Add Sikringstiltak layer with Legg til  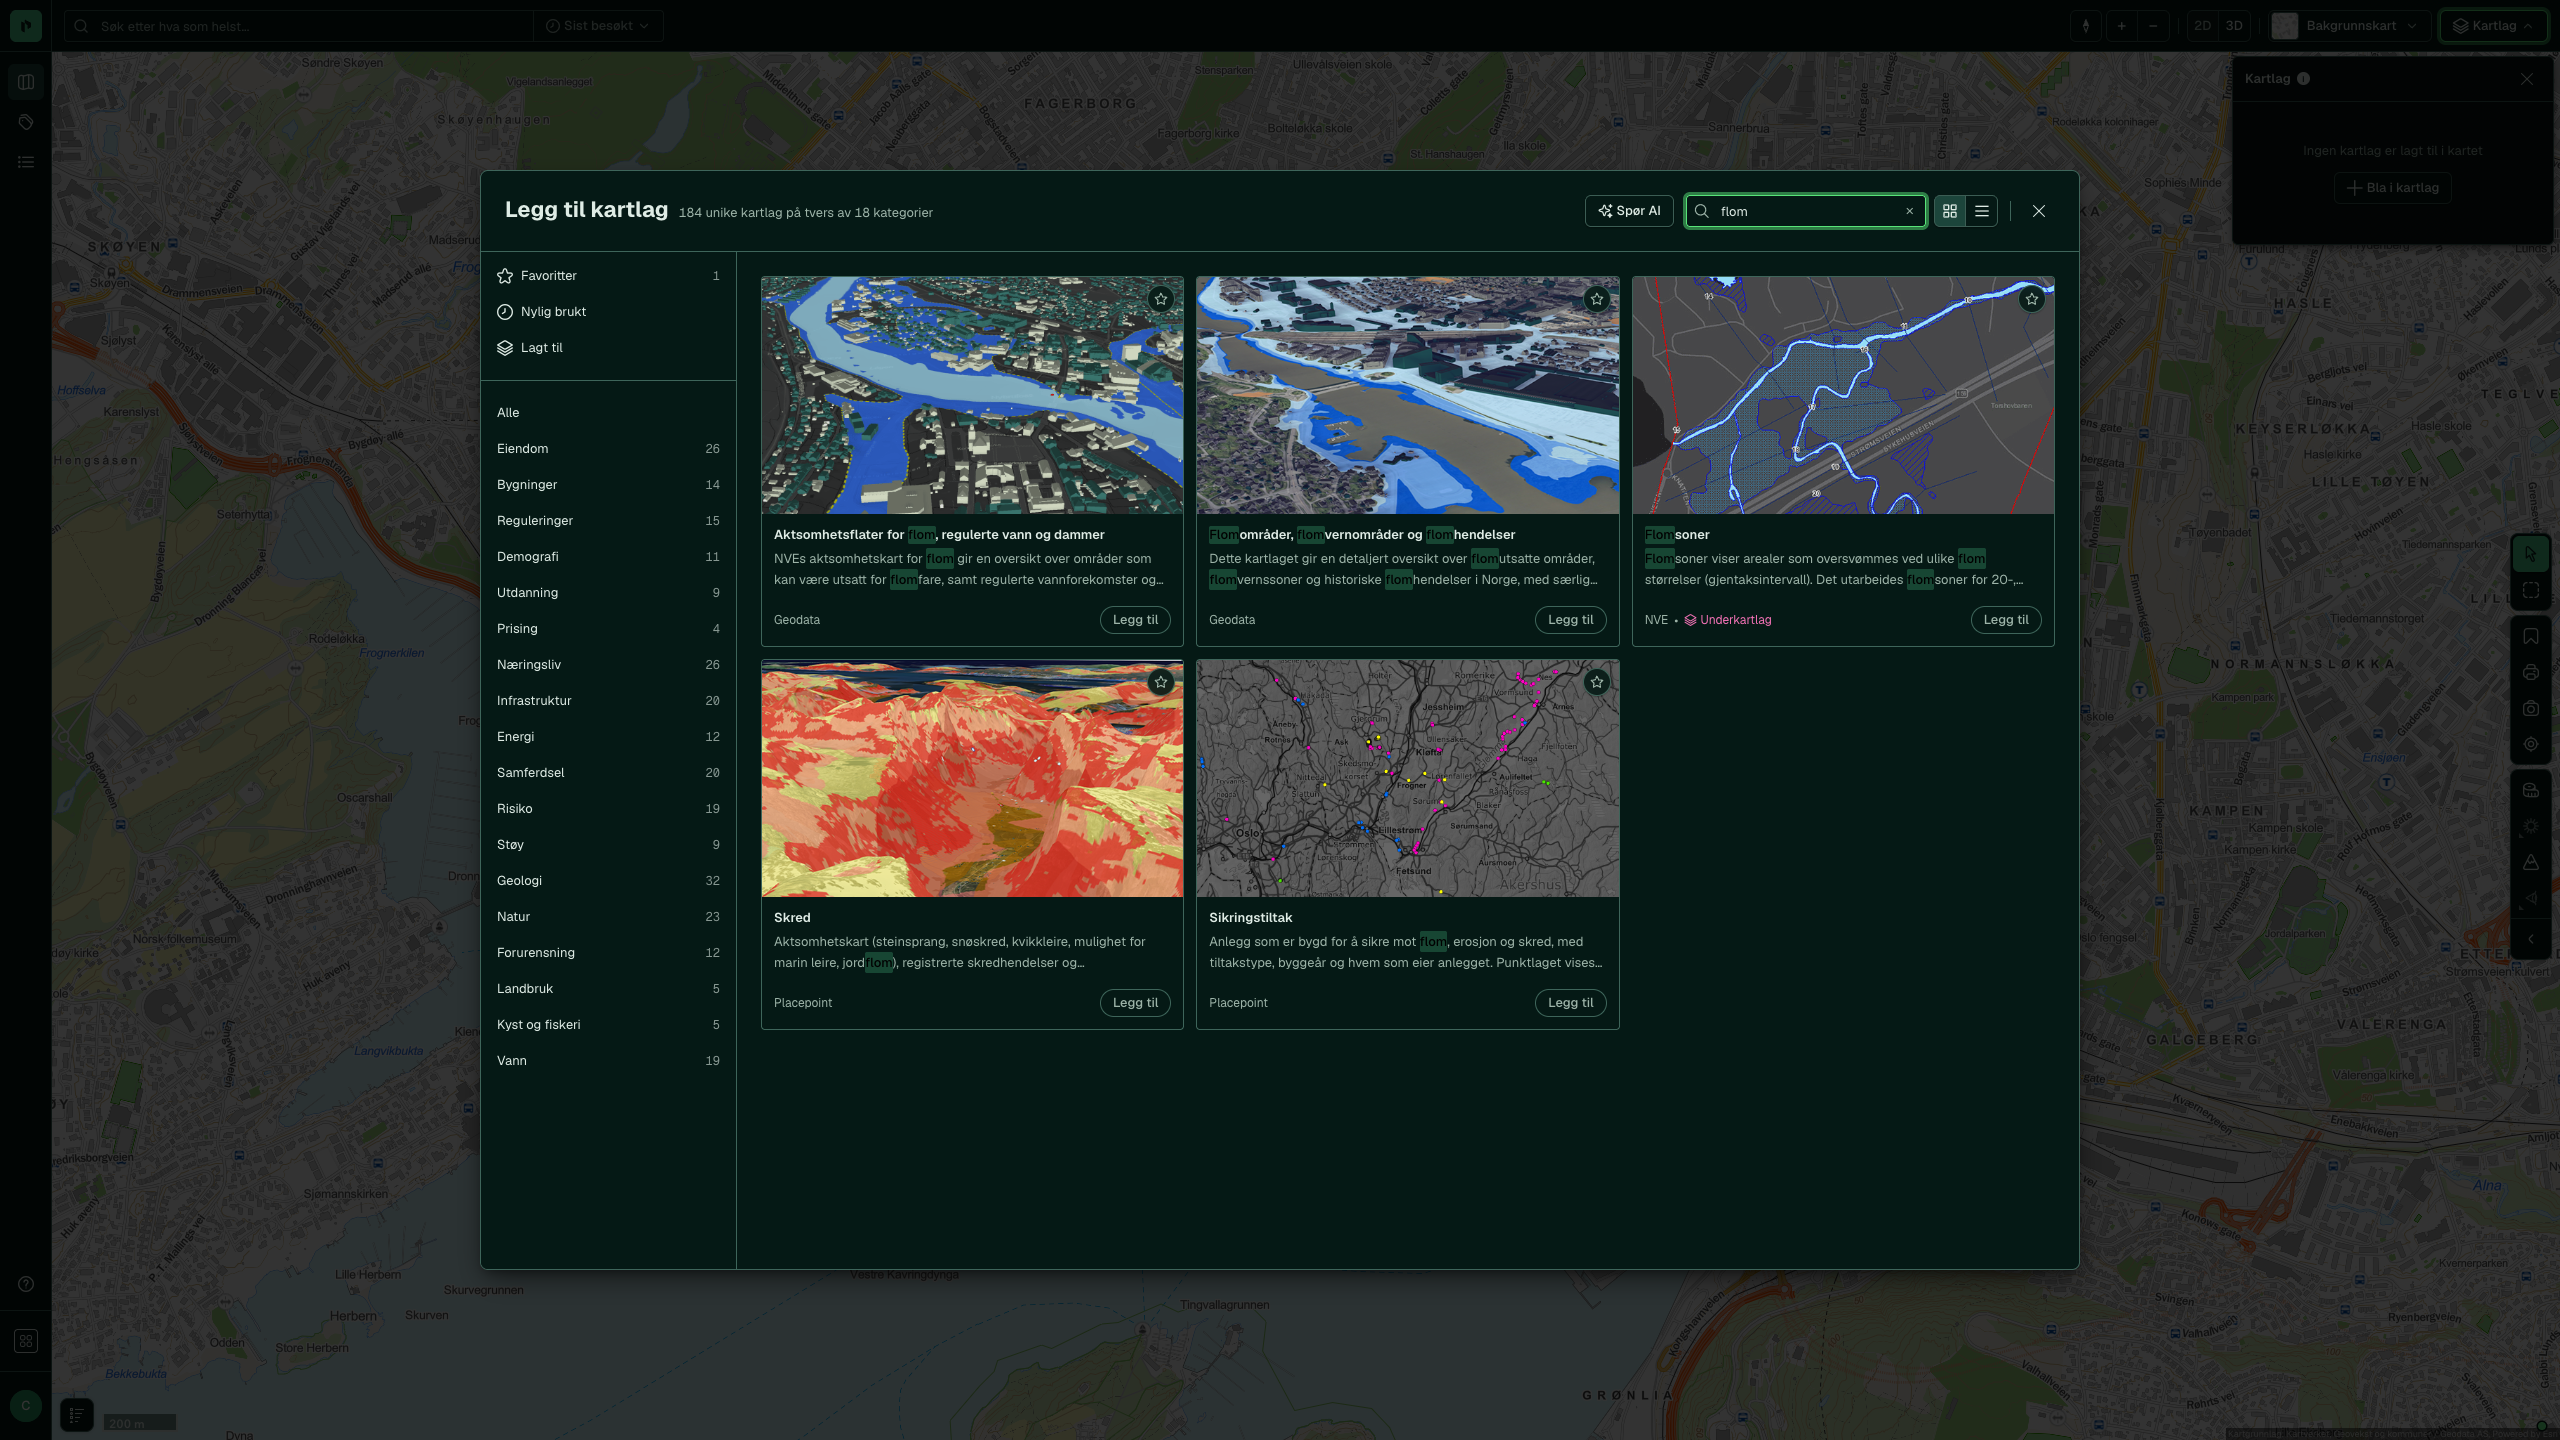pos(1570,1003)
